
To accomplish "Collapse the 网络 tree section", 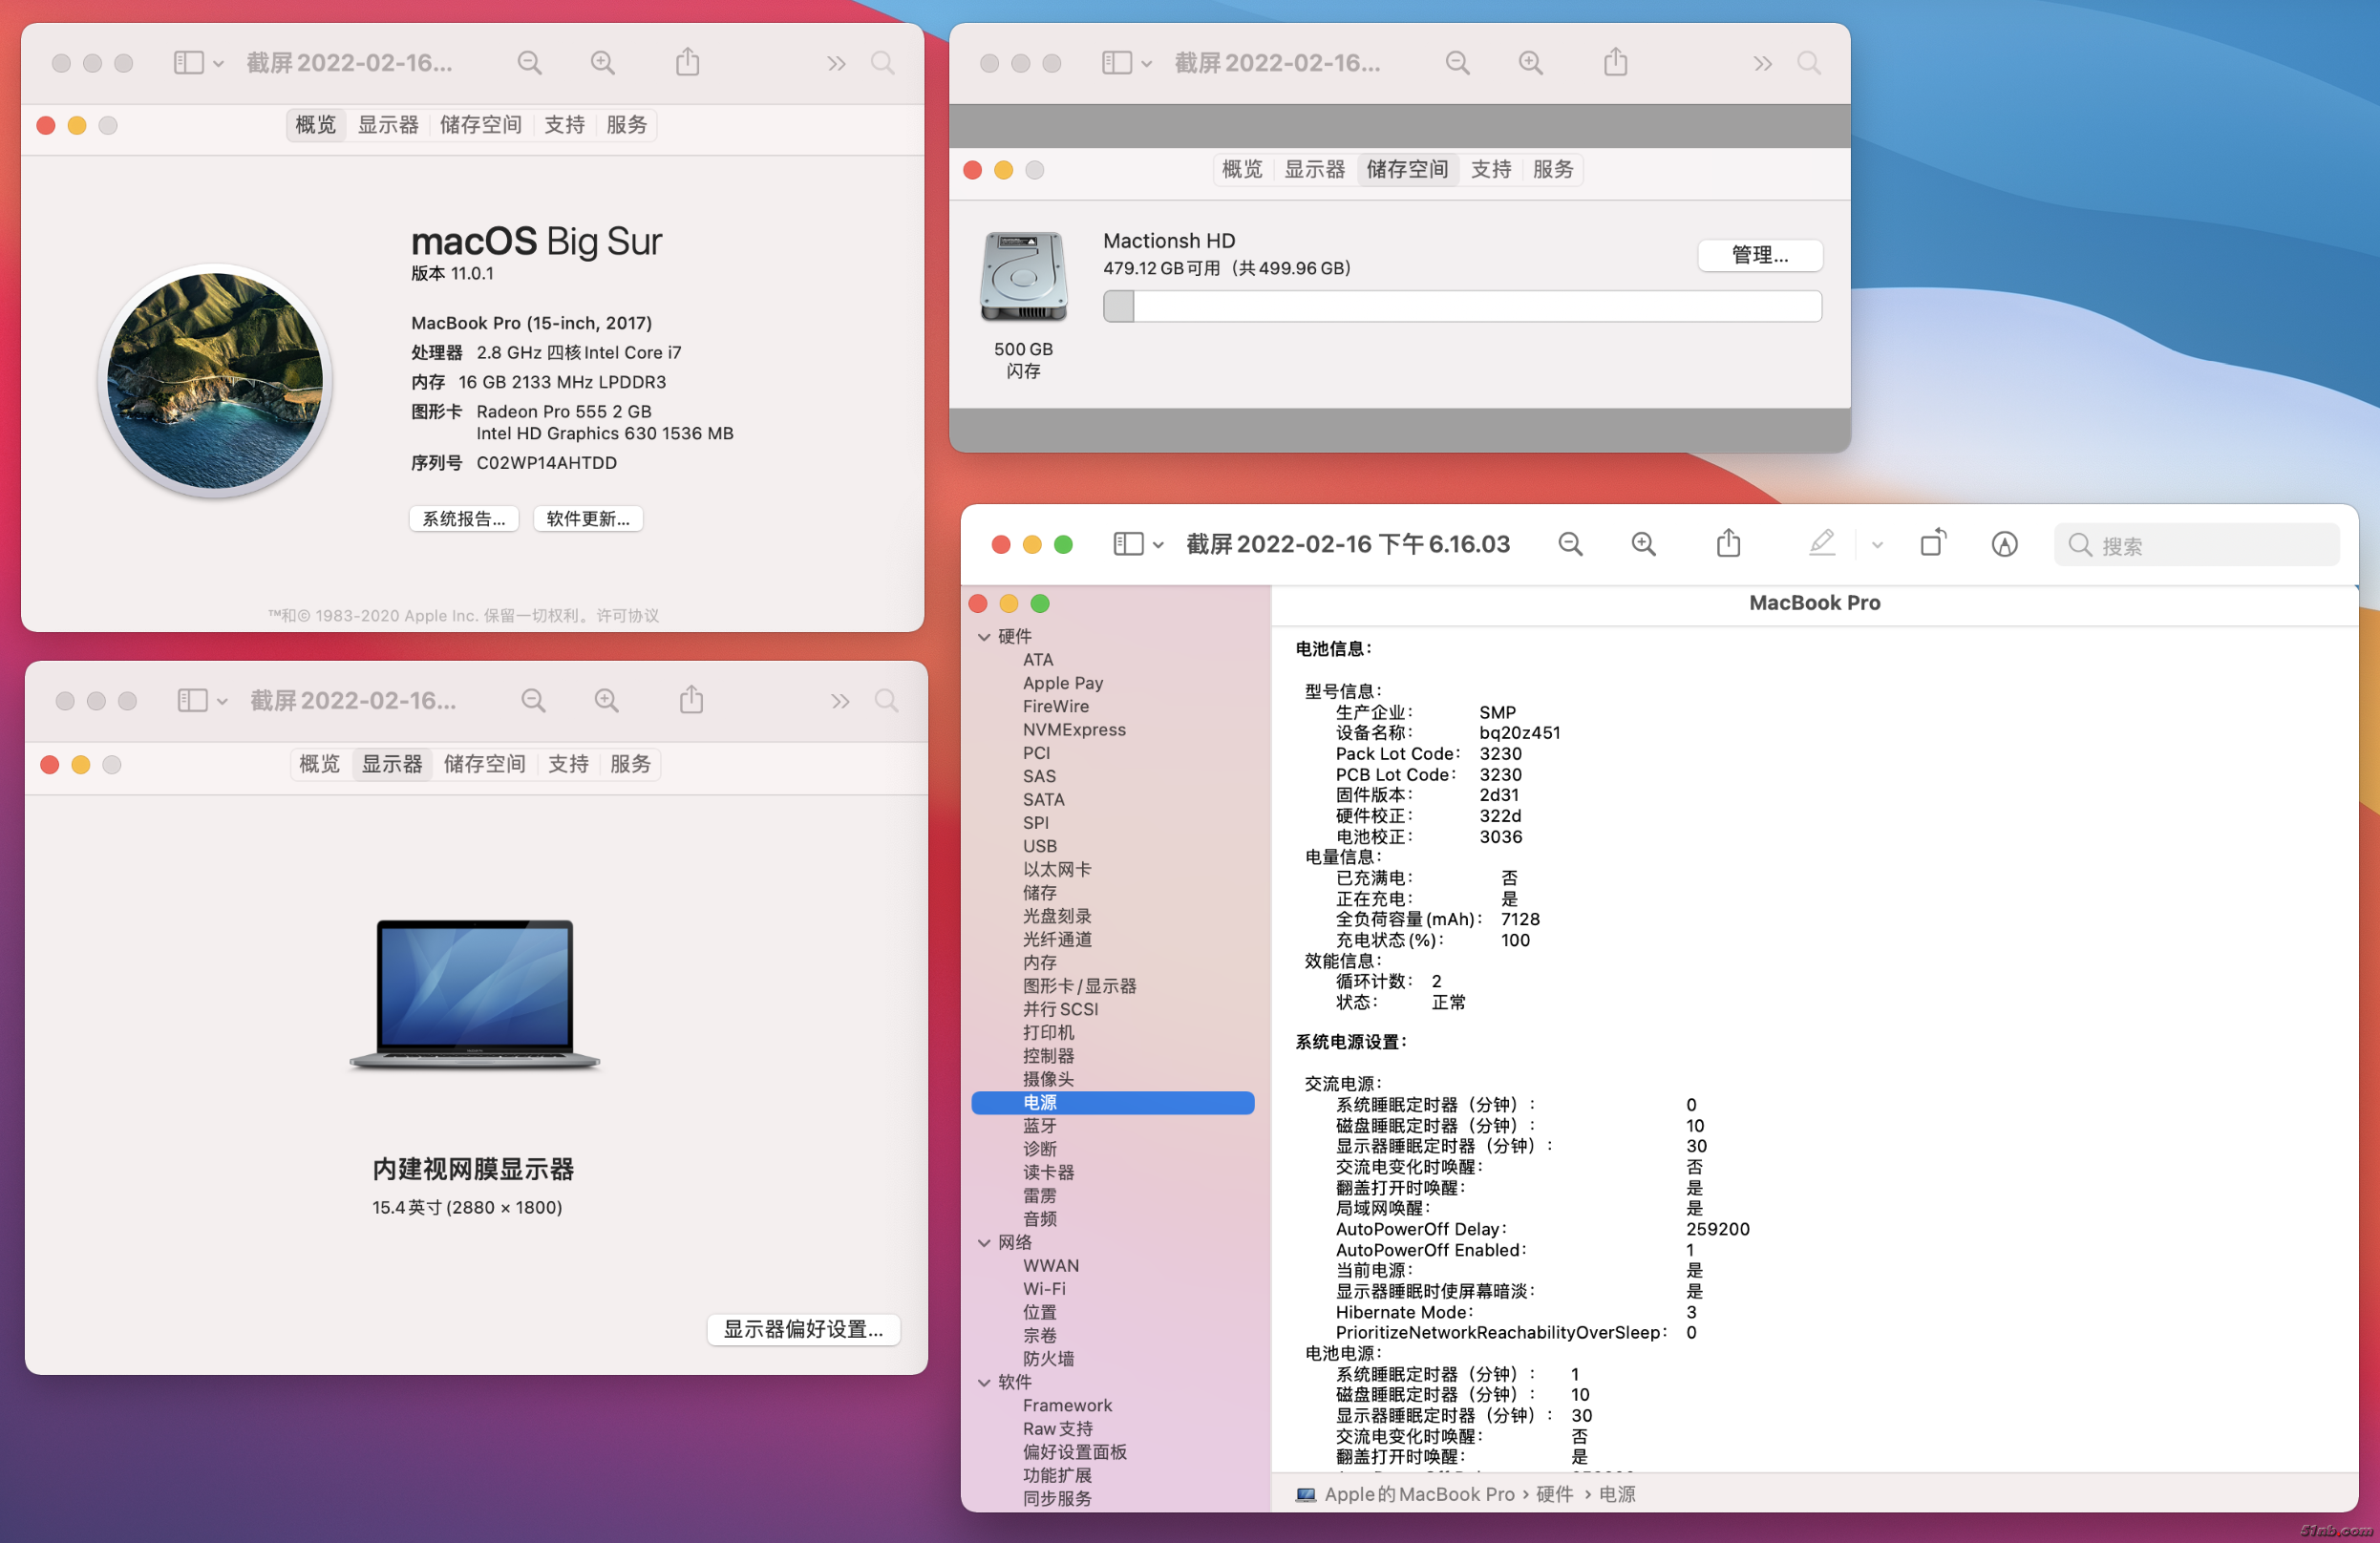I will tap(984, 1243).
